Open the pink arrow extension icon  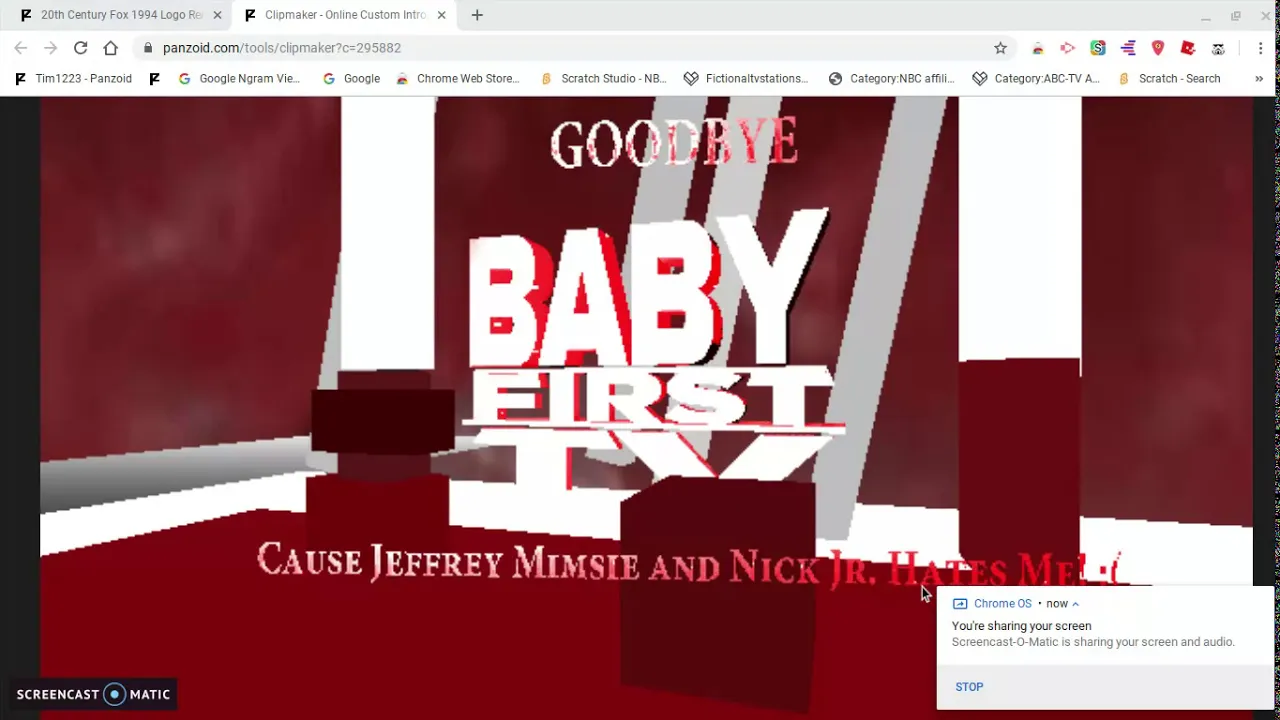pos(1068,48)
